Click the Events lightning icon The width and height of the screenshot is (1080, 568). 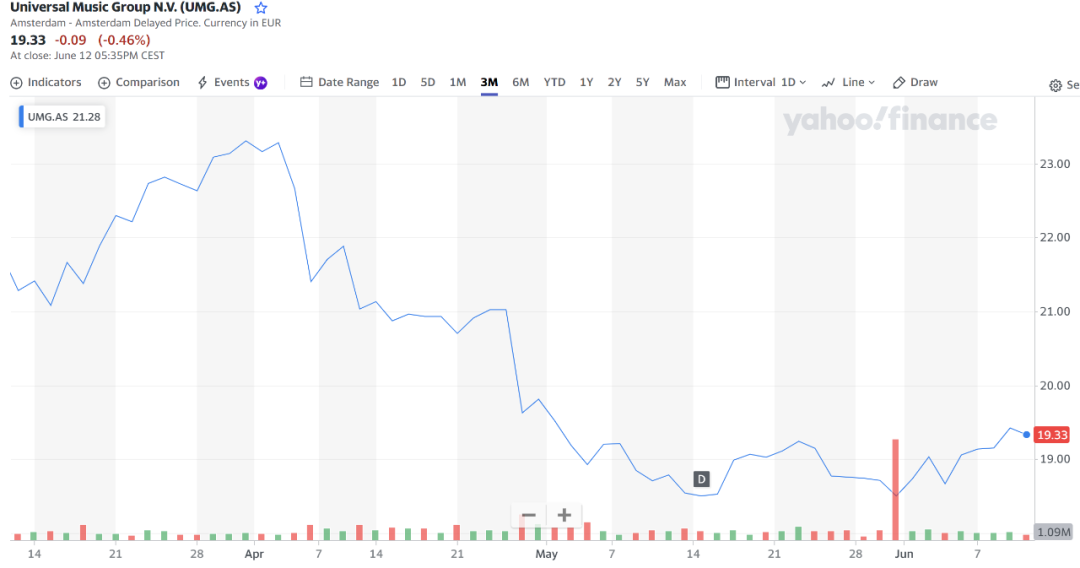coord(203,82)
